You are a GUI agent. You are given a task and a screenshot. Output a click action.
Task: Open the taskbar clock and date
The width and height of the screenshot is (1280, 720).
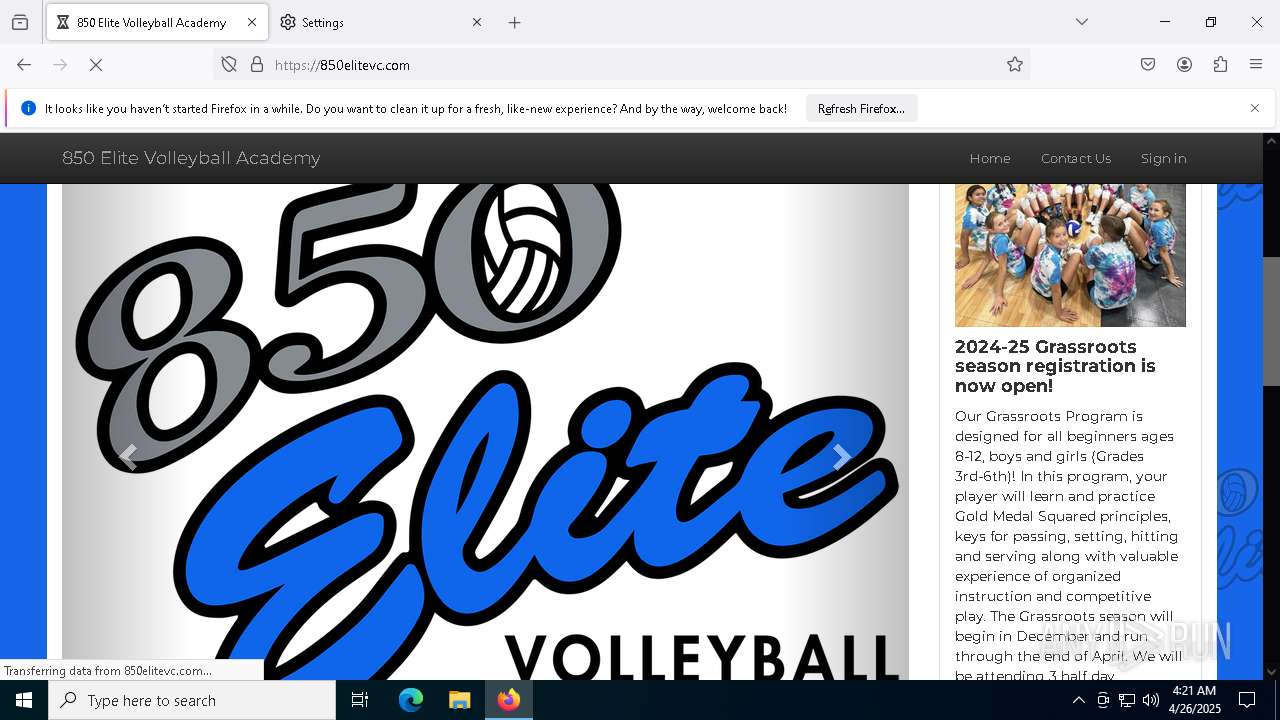(x=1193, y=700)
